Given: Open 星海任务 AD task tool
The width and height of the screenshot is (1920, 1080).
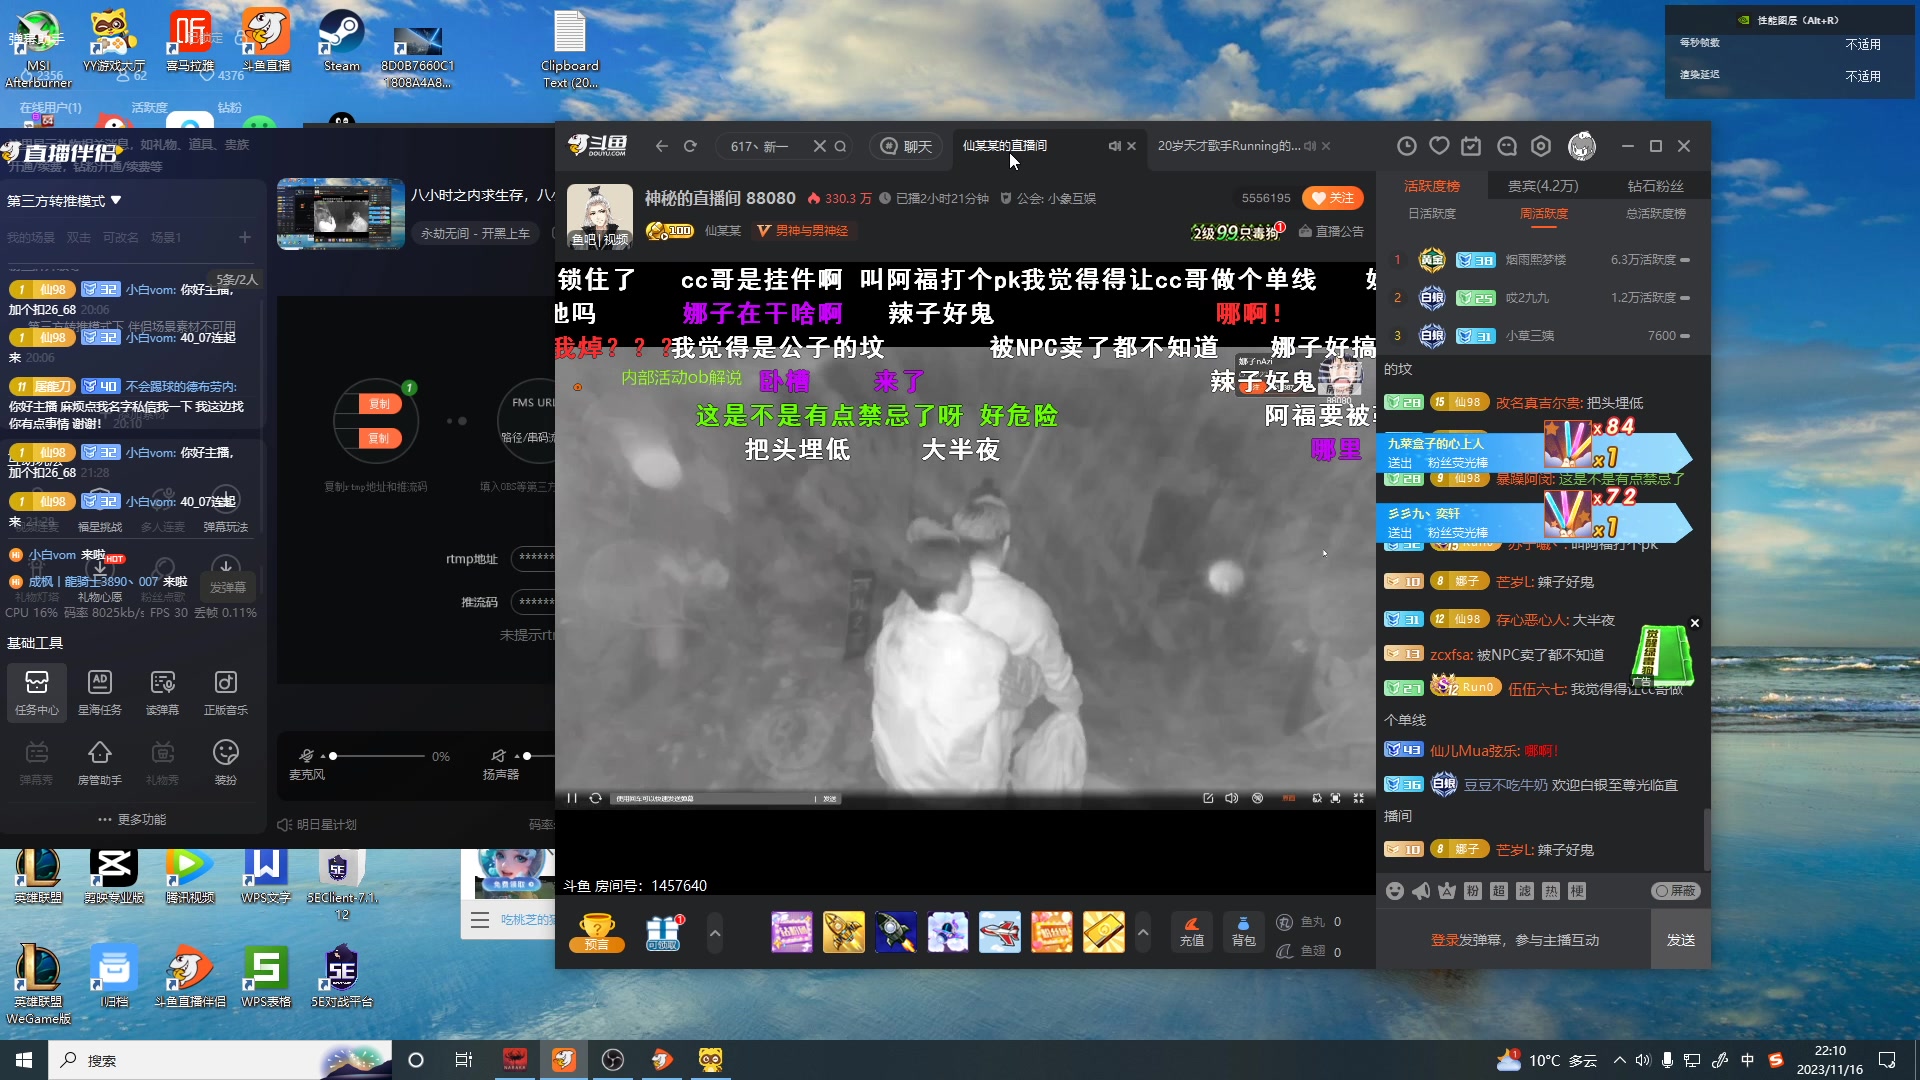Looking at the screenshot, I should (x=100, y=691).
